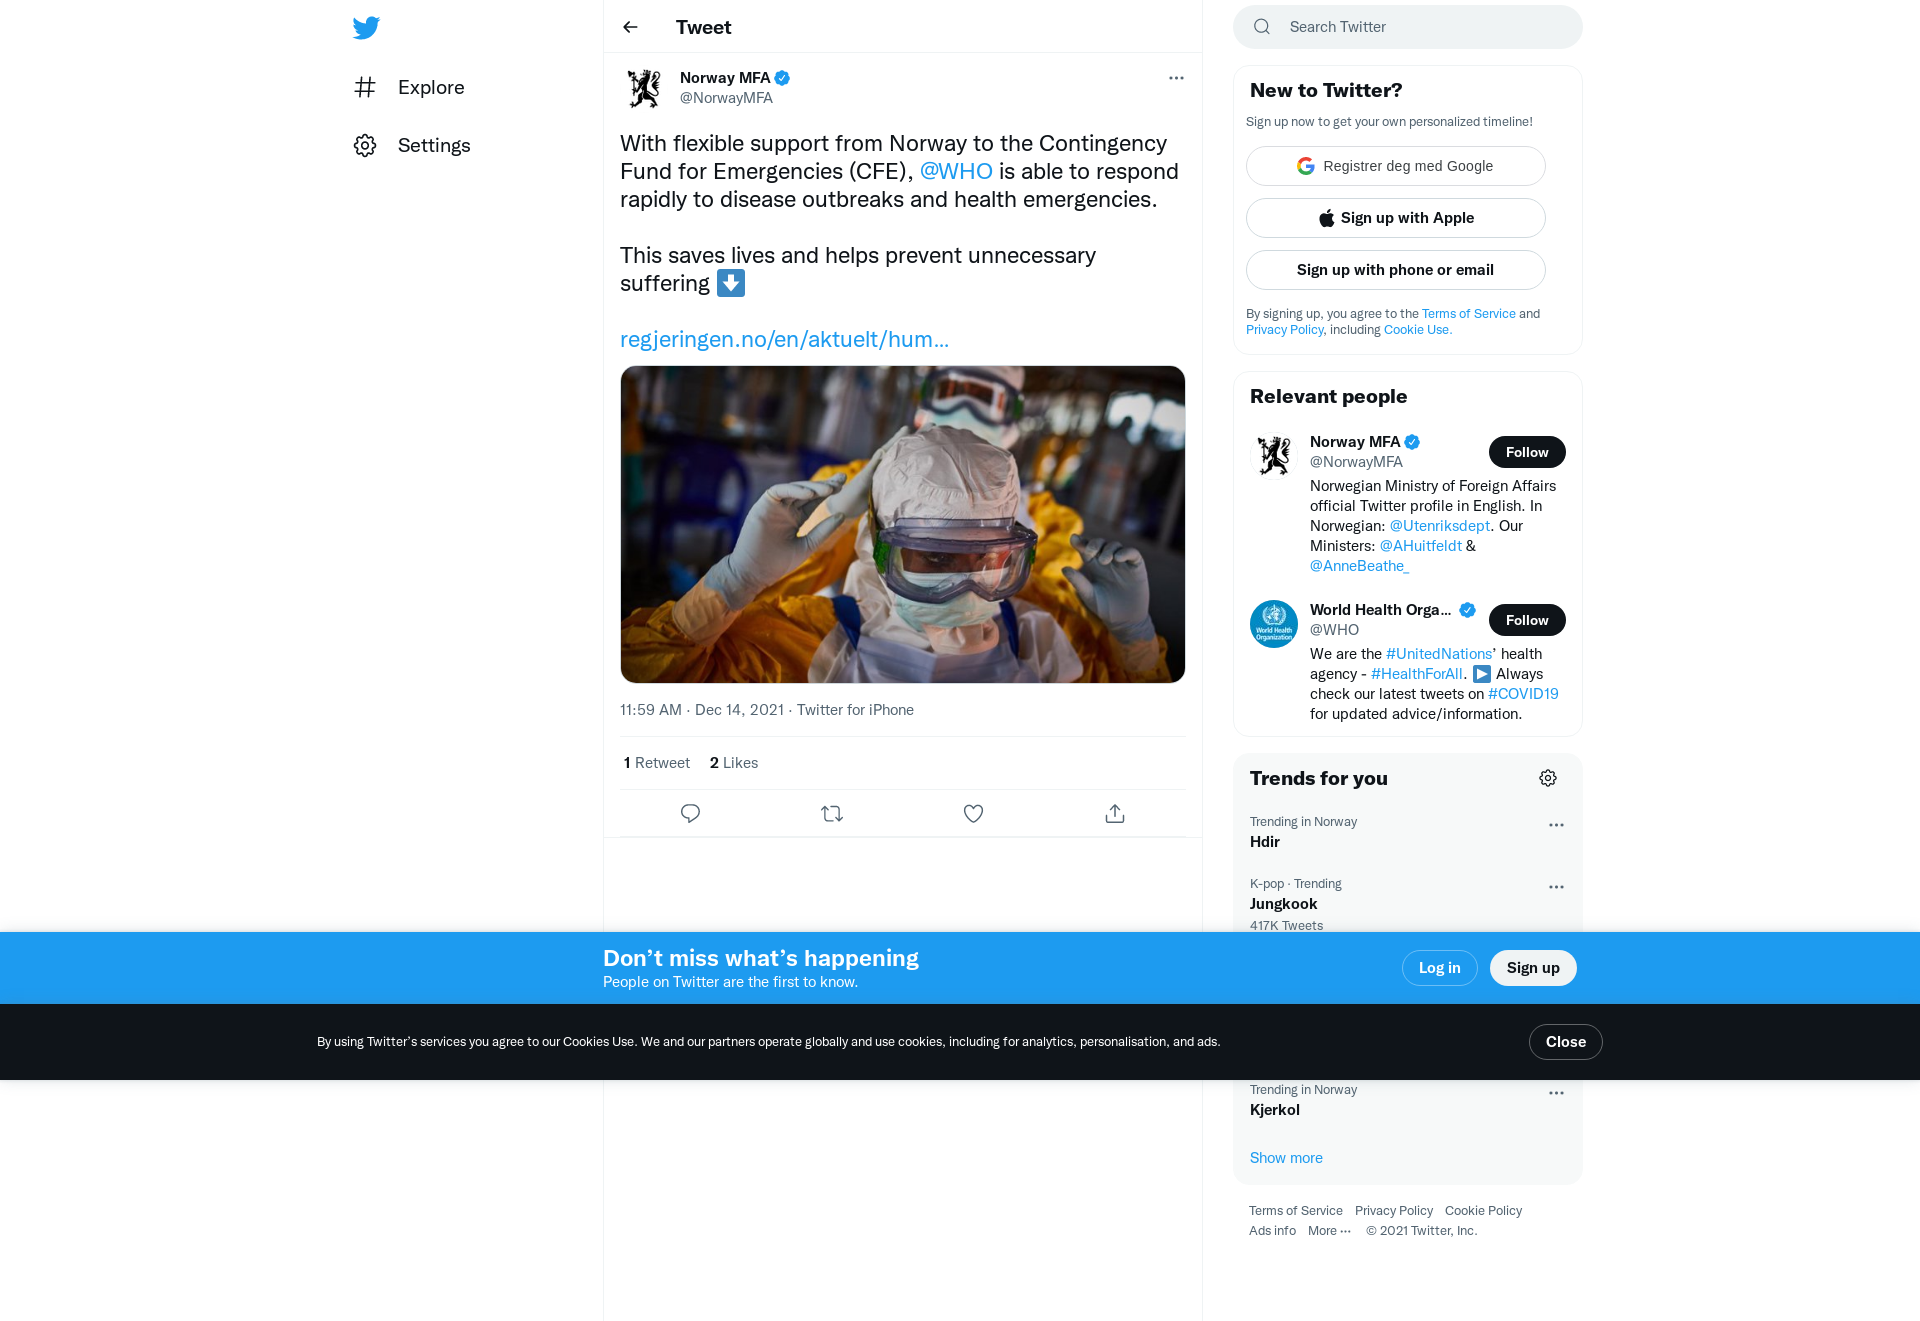Screen dimensions: 1920x1321
Task: Open more options for the Jungkook trend
Action: pyautogui.click(x=1556, y=887)
